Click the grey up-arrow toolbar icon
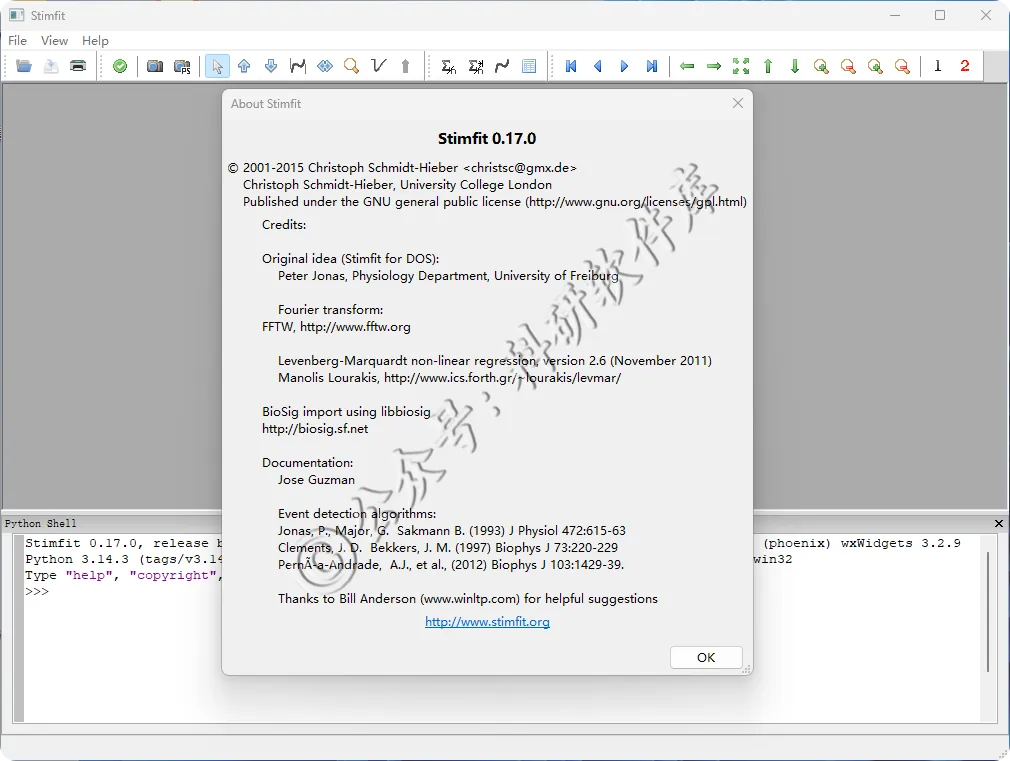Screen dimensions: 1010x761 (x=405, y=66)
